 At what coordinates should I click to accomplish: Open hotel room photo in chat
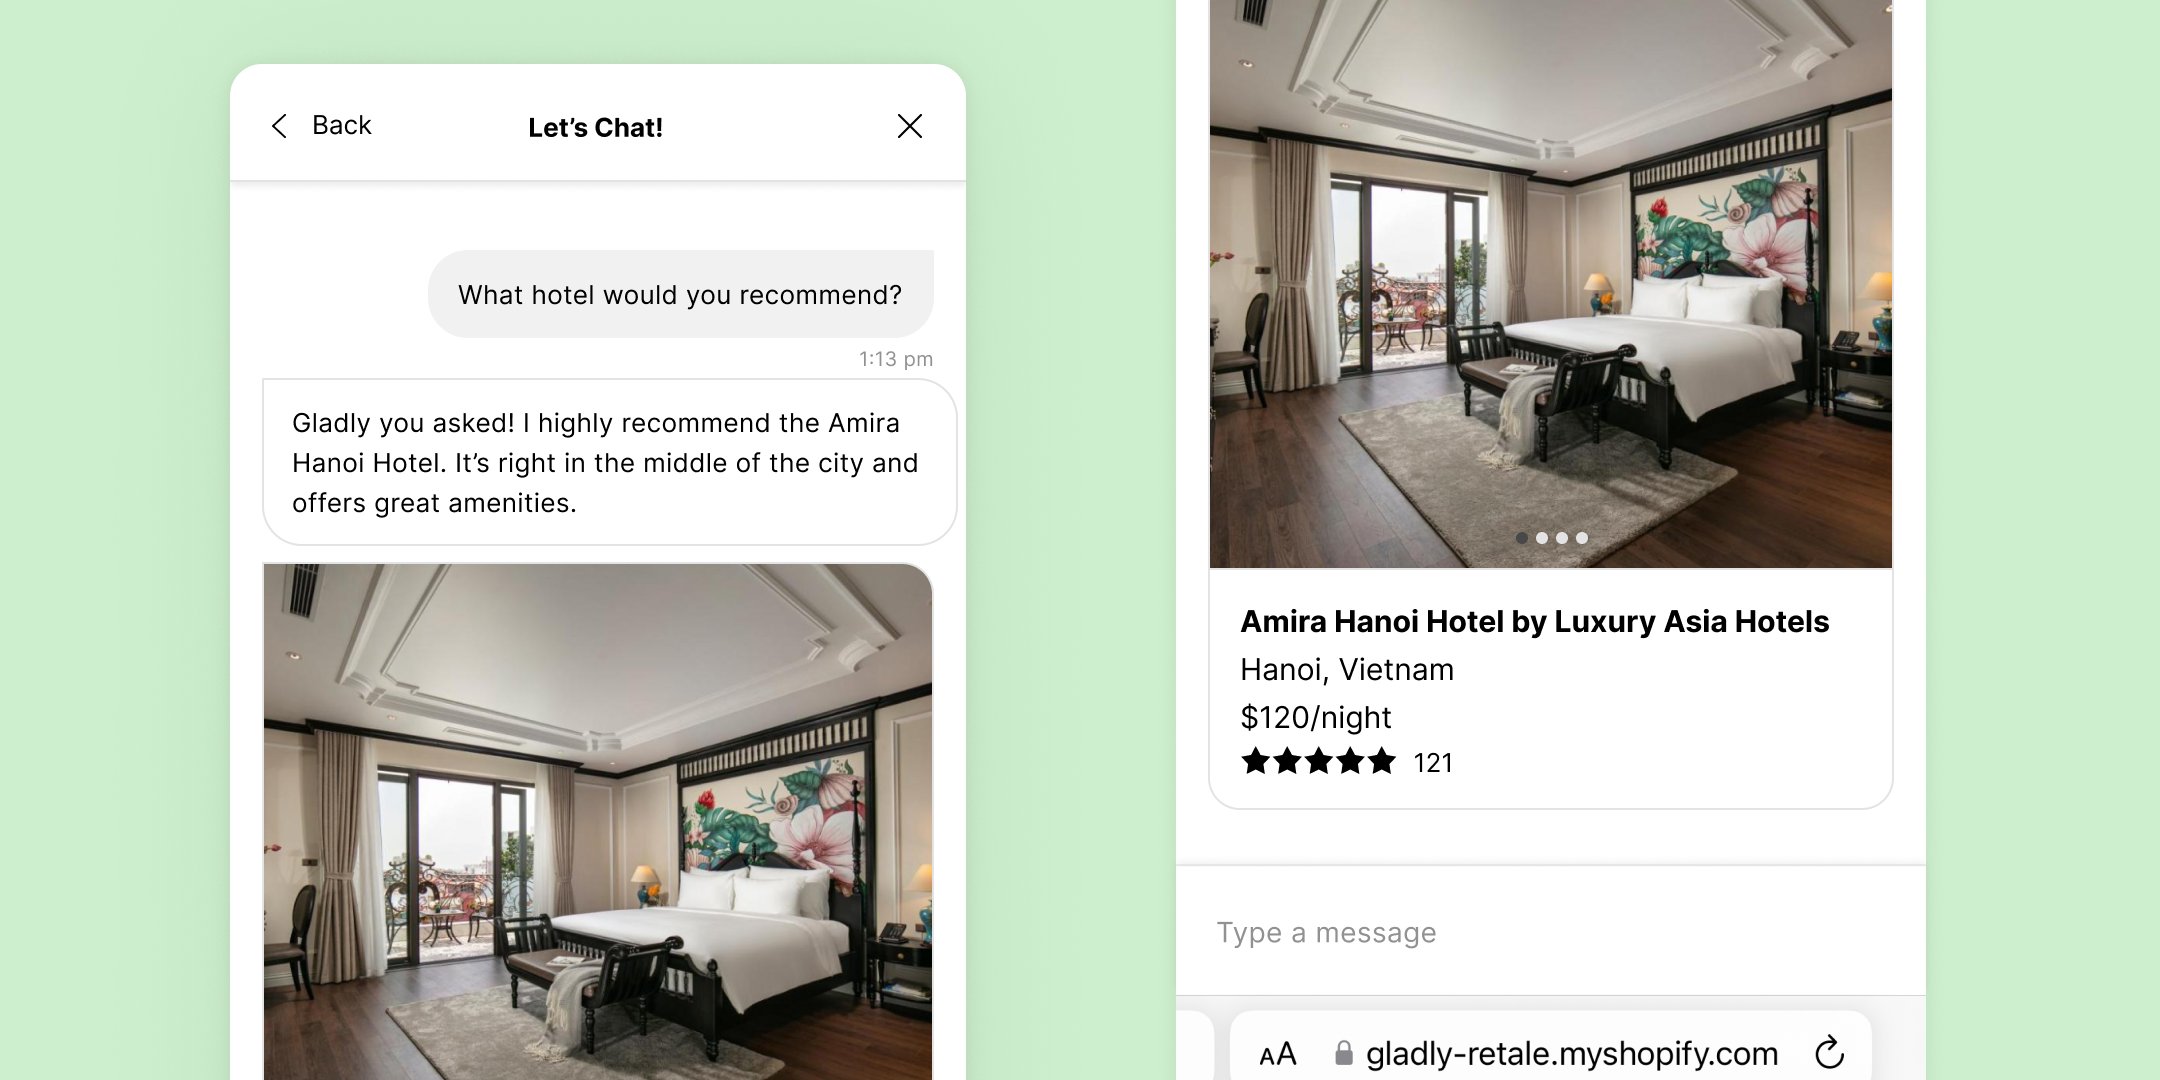click(x=598, y=821)
